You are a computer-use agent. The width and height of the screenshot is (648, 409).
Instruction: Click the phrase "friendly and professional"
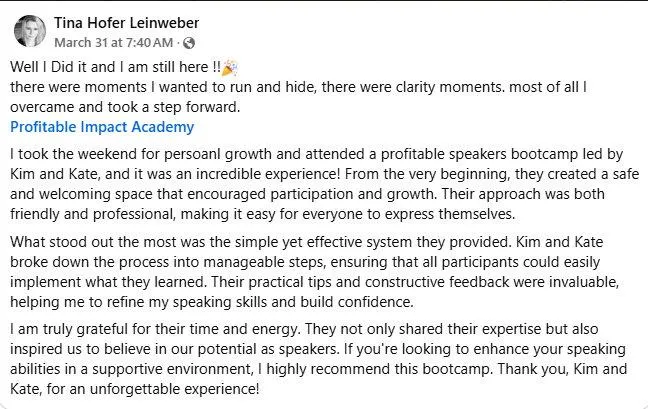91,214
